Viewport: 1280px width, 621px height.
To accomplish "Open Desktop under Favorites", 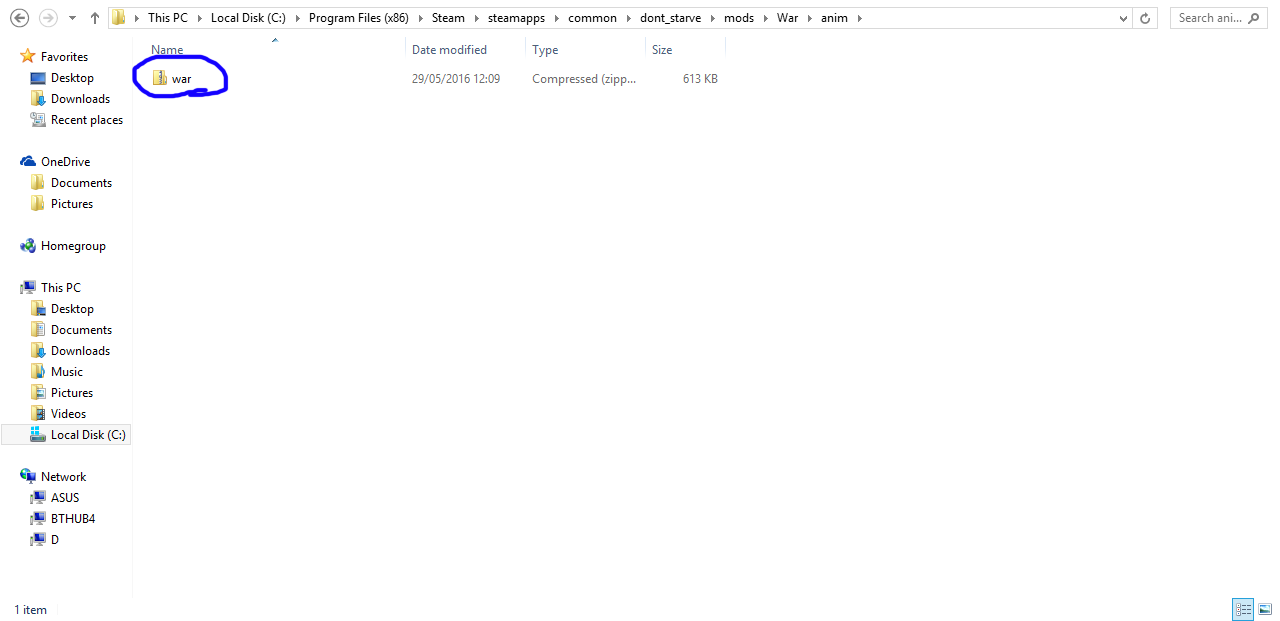I will coord(72,78).
